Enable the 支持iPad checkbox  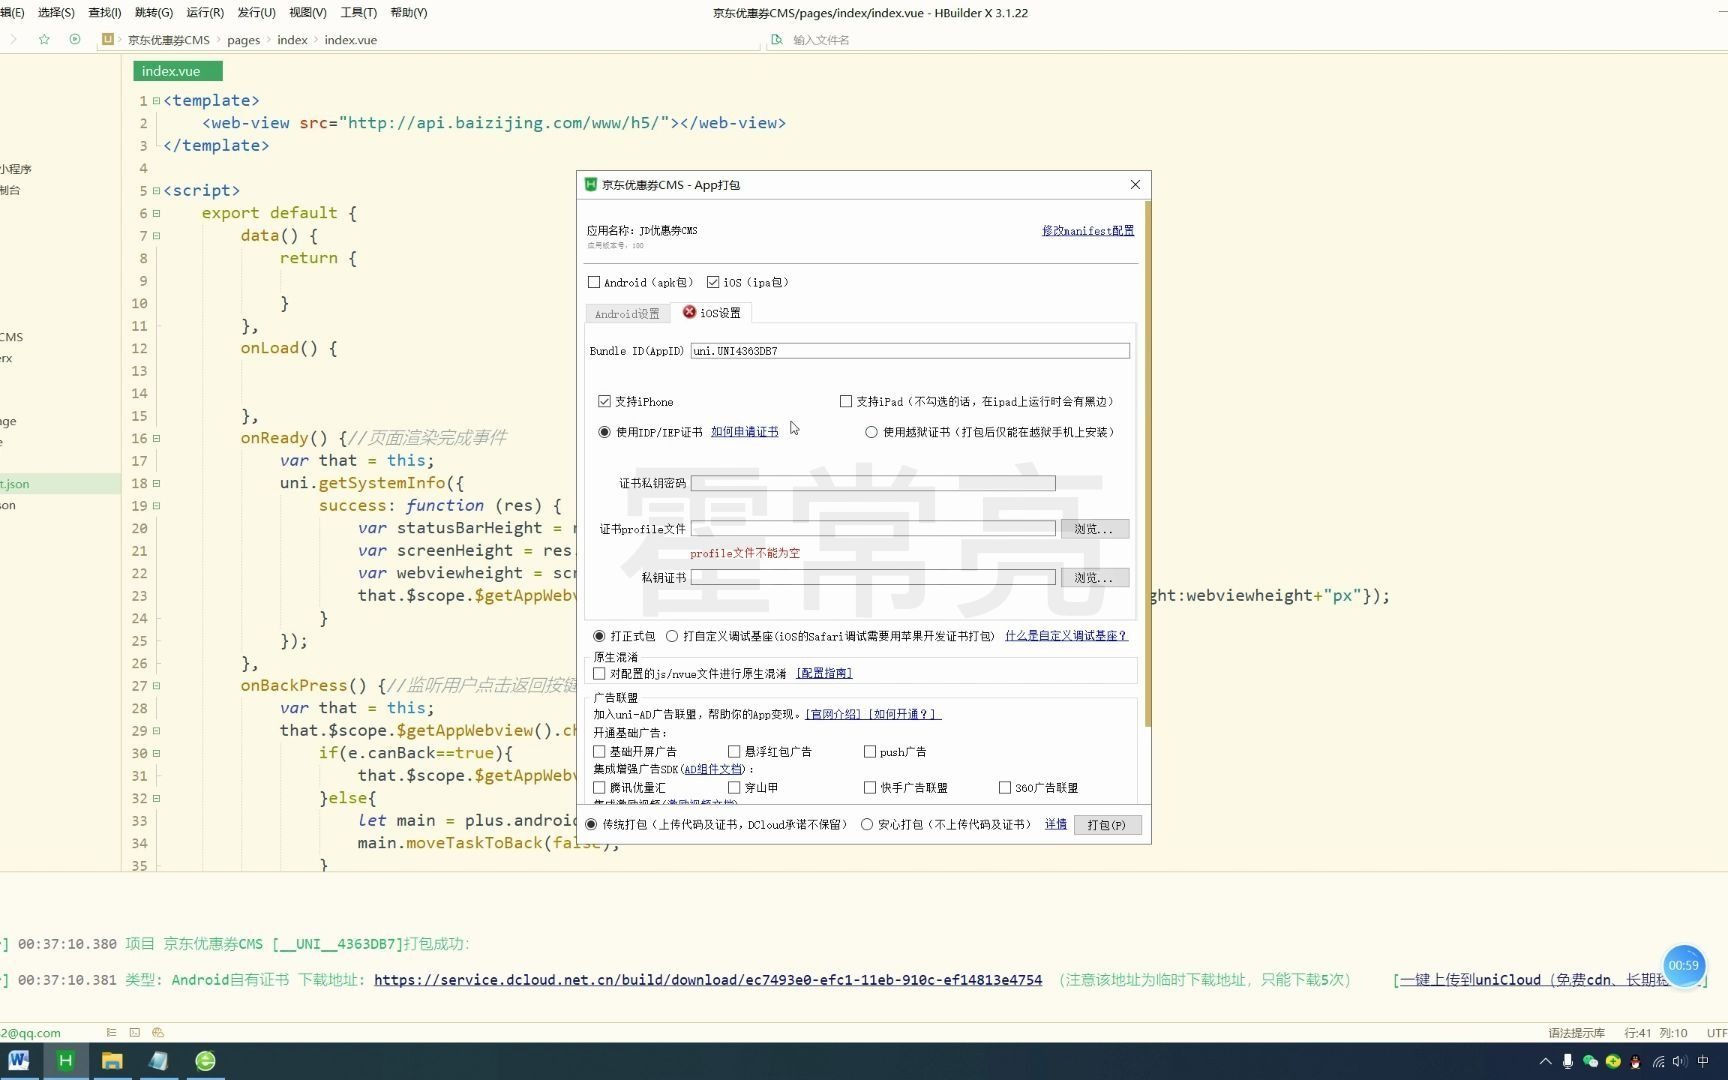coord(846,402)
